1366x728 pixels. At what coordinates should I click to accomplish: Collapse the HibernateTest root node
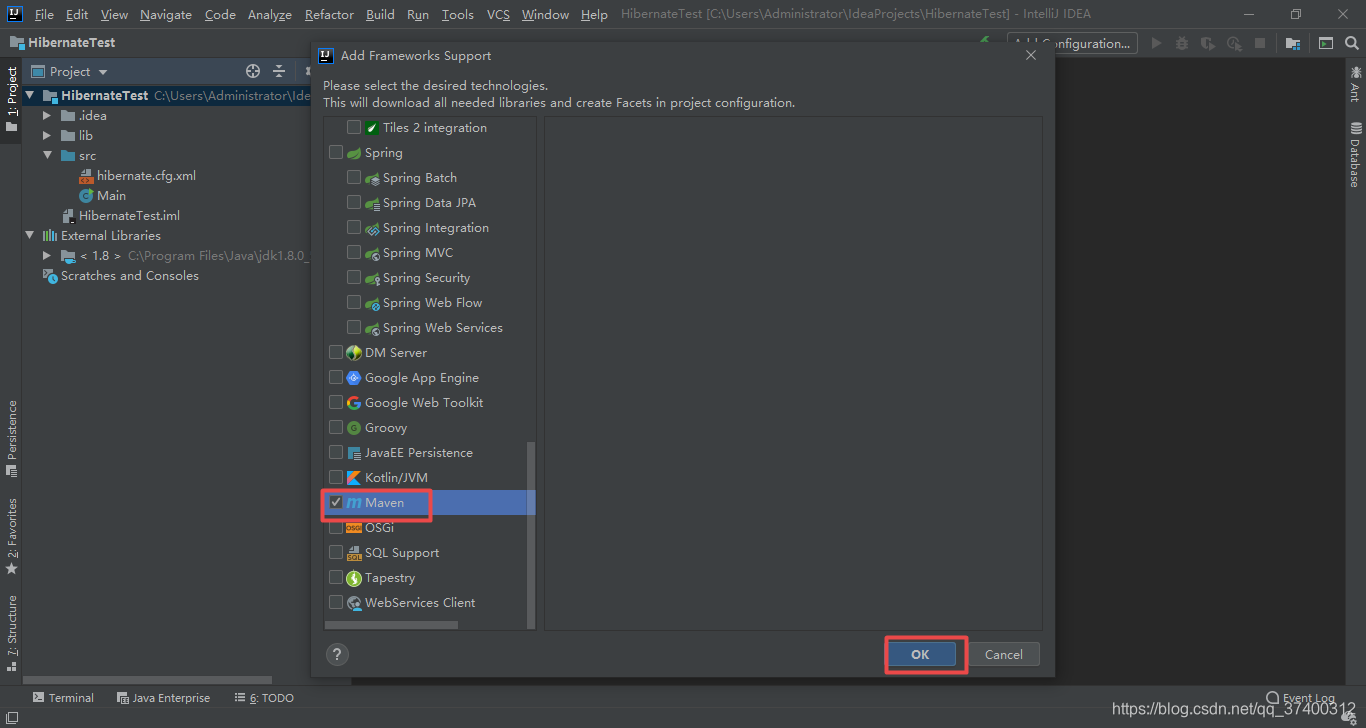pos(30,96)
